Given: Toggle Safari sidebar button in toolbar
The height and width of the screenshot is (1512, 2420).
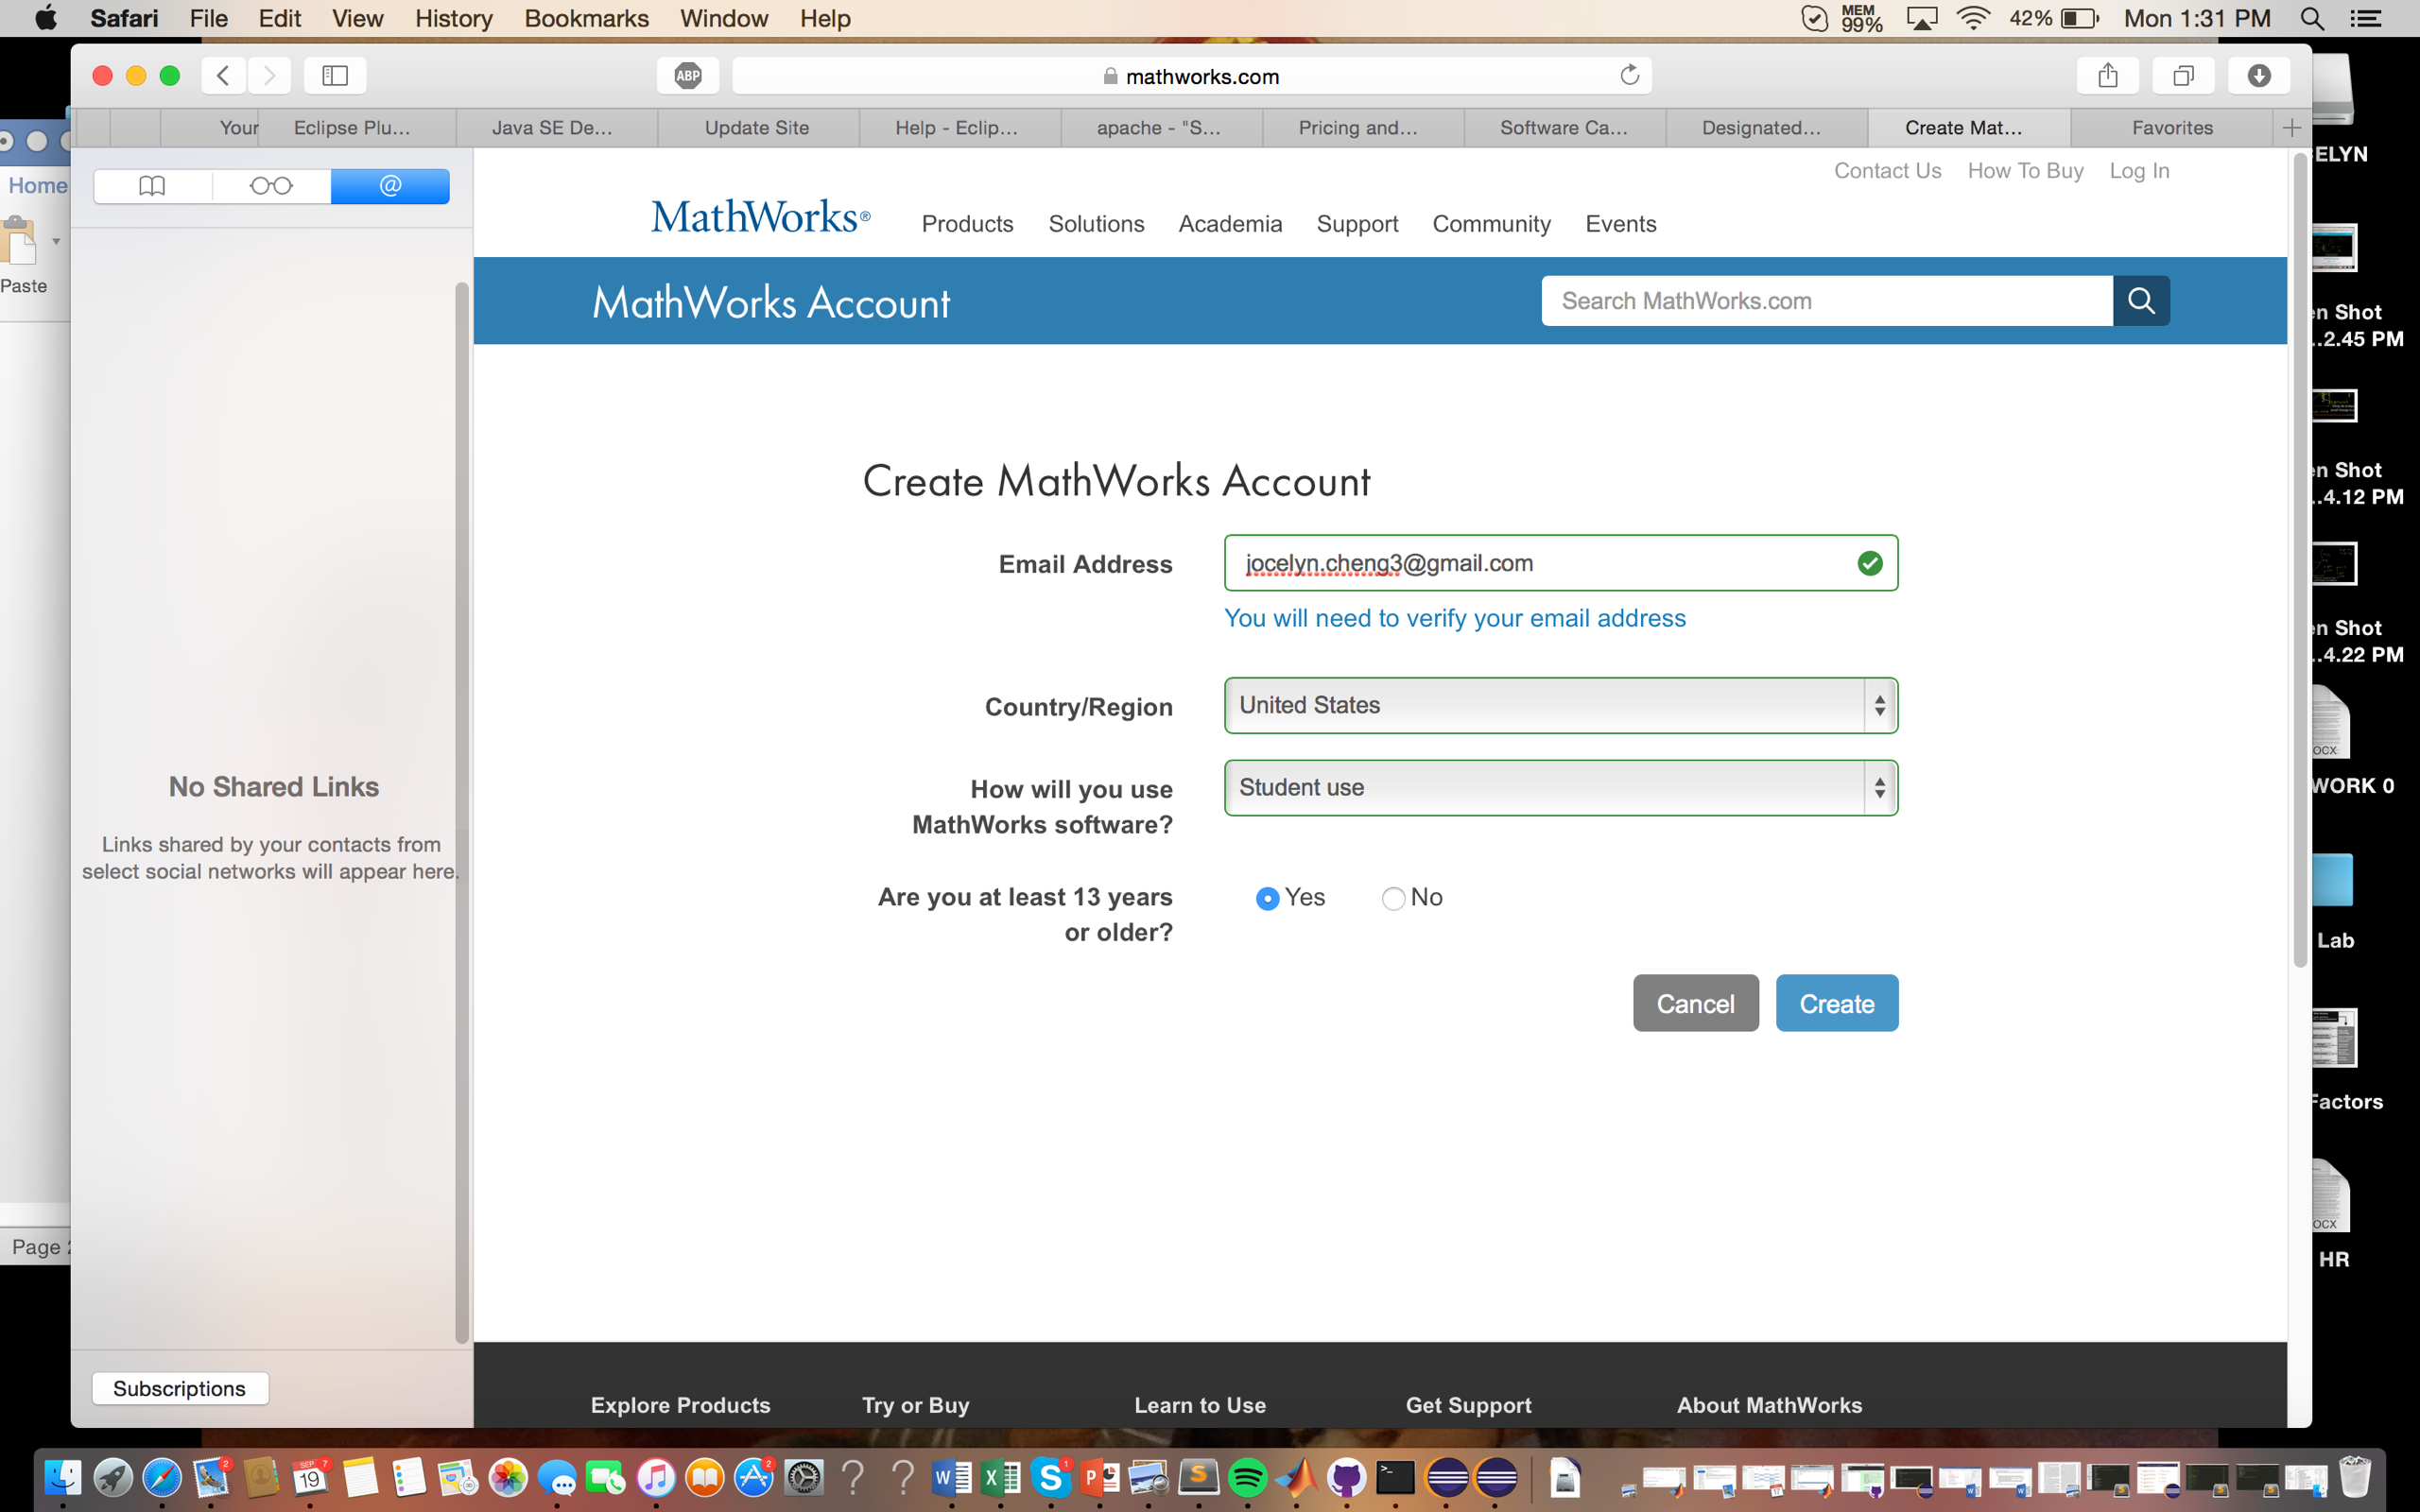Looking at the screenshot, I should click(335, 75).
